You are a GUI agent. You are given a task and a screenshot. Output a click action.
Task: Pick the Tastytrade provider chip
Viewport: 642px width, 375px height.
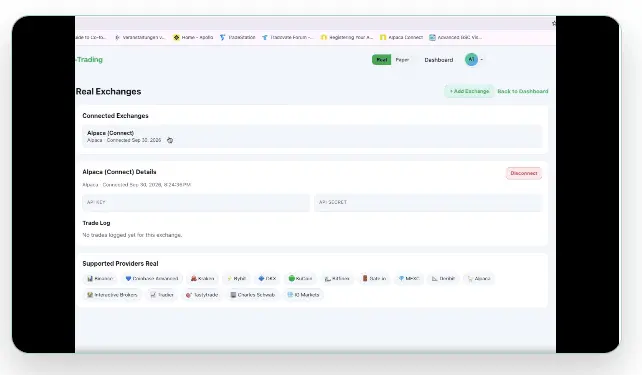tap(202, 295)
